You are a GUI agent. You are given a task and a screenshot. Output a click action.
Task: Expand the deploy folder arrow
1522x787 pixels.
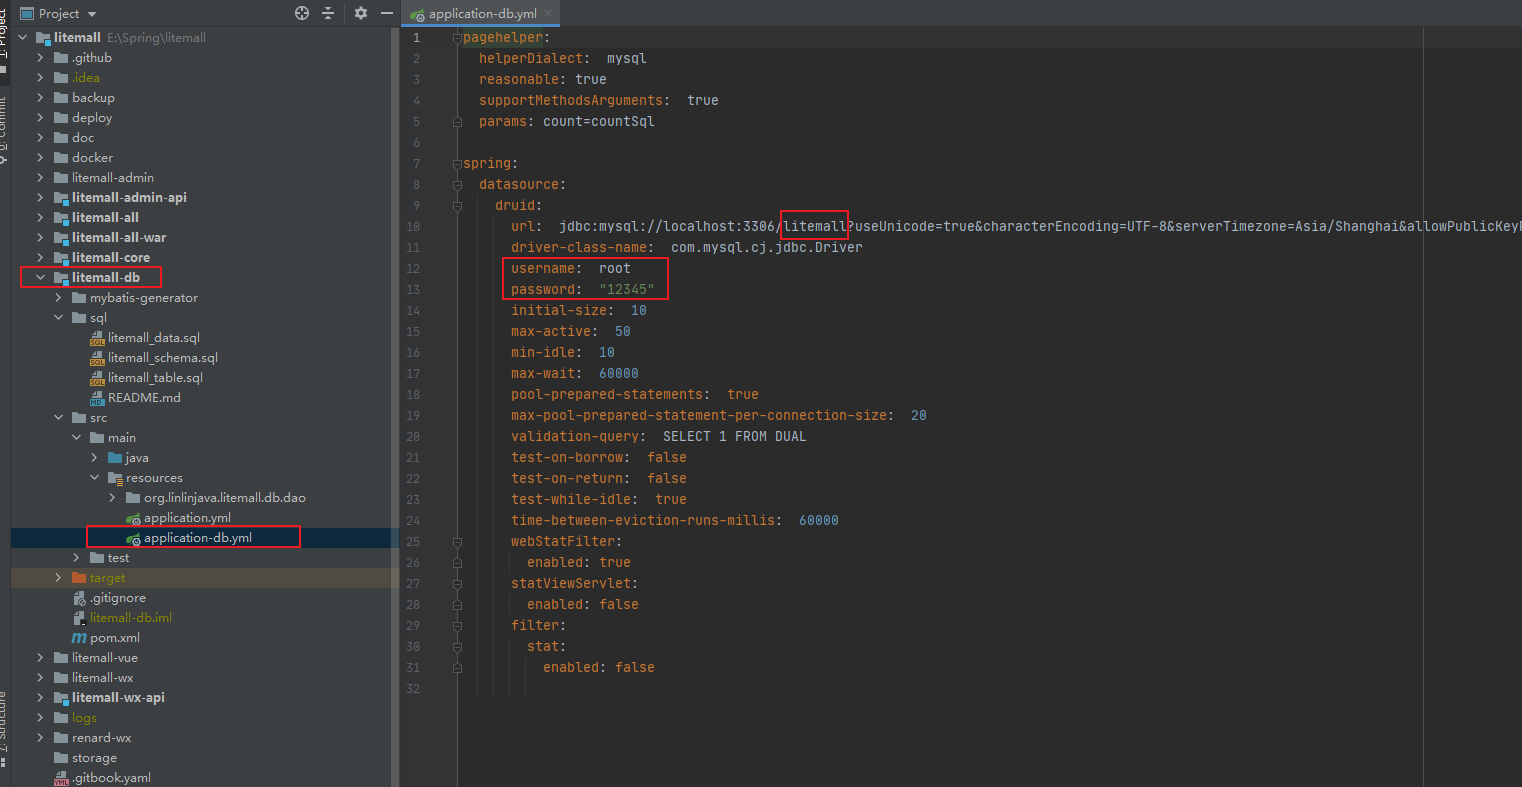coord(41,118)
